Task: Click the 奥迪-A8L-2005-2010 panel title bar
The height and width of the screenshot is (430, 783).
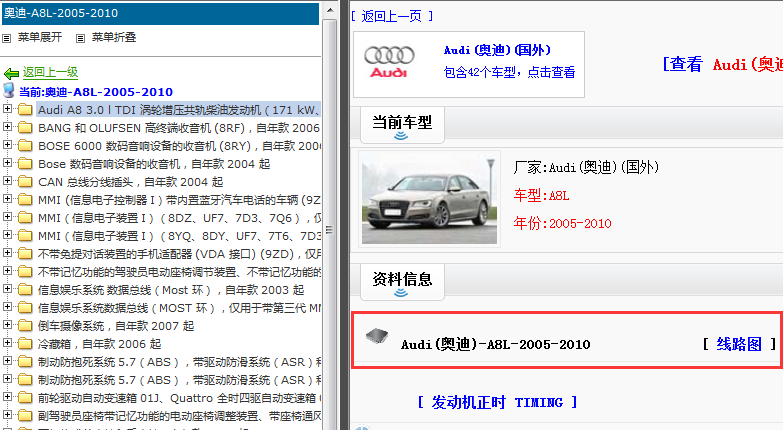Action: click(160, 13)
